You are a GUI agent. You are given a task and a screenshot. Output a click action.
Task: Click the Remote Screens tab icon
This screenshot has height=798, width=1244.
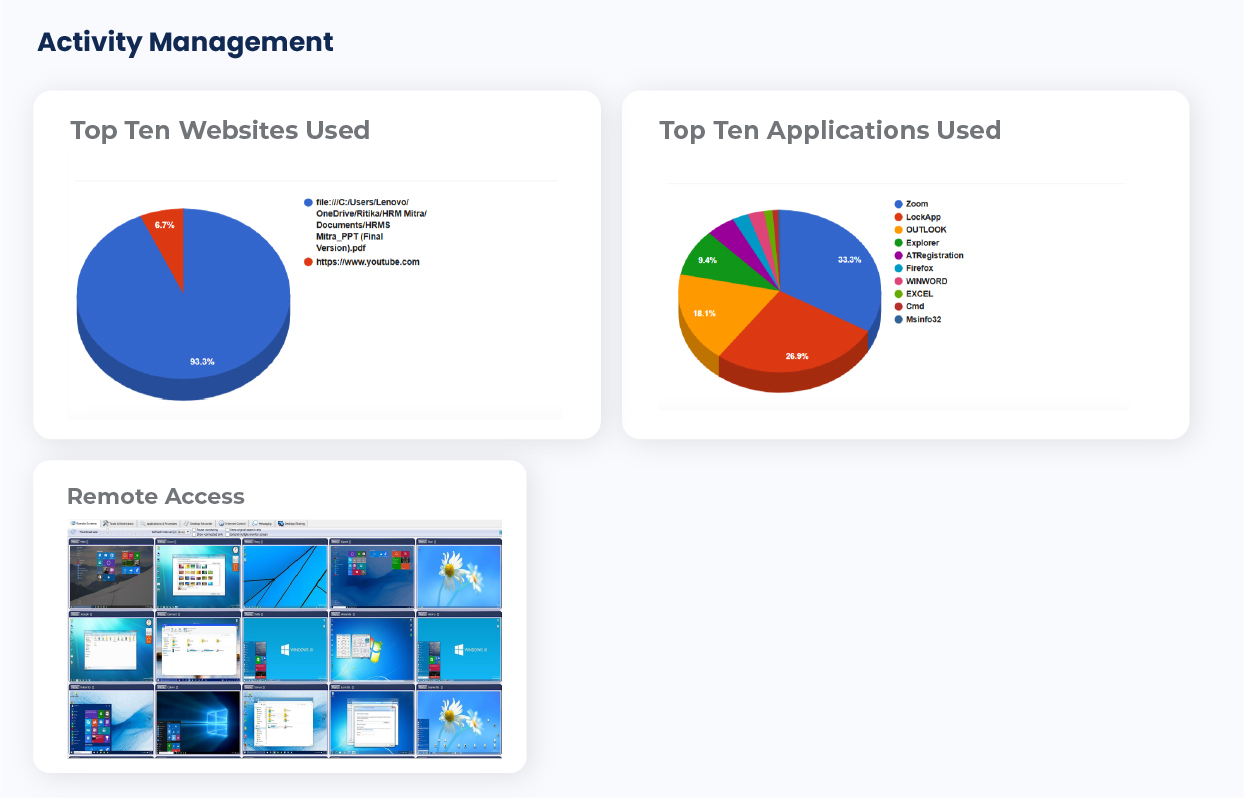(x=73, y=523)
